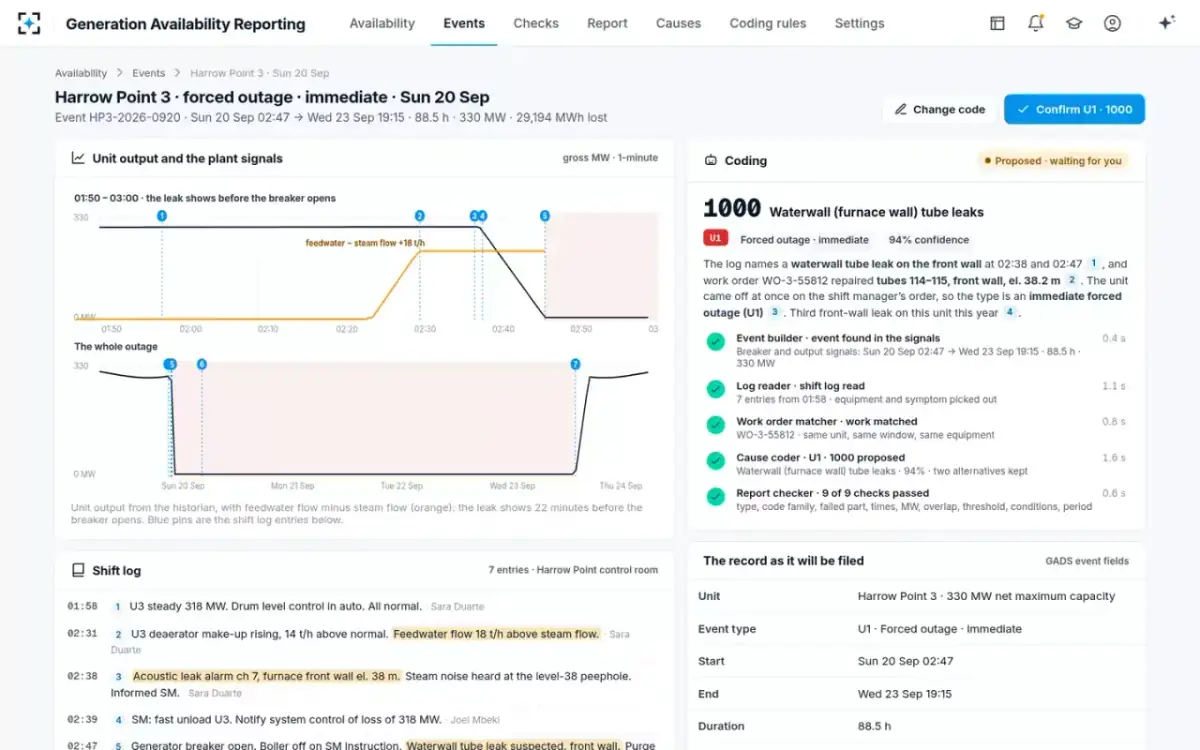This screenshot has height=750, width=1200.
Task: Open reference 4 after 'this unit this year'
Action: [1010, 313]
